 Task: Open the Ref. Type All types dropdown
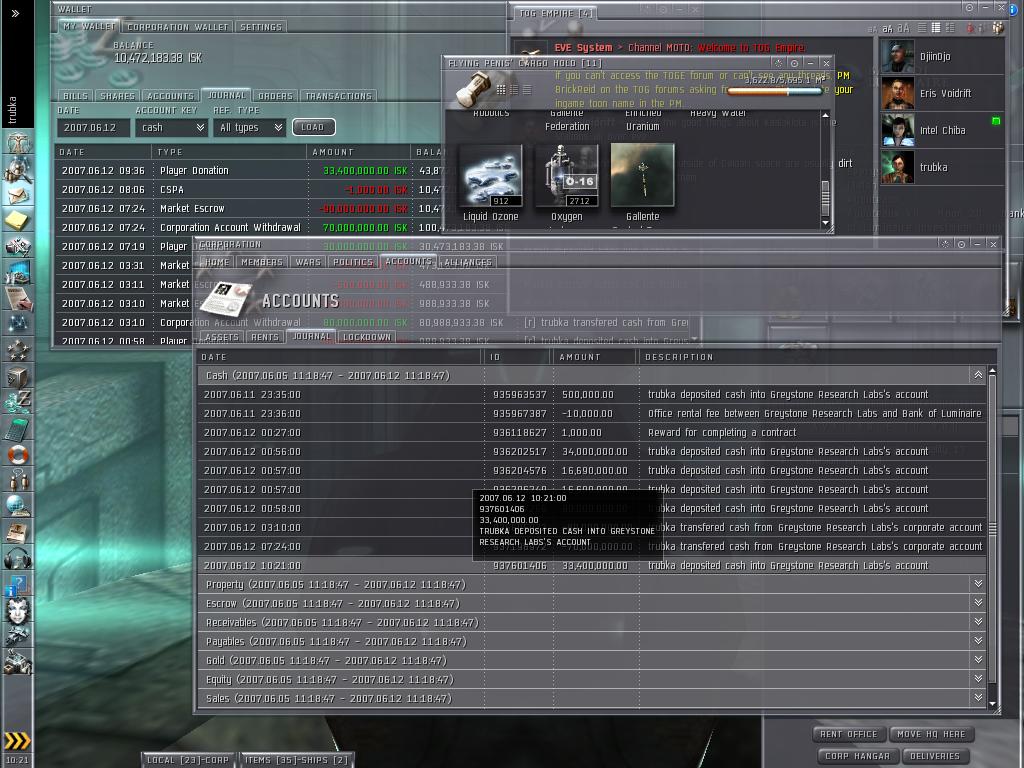pos(250,127)
